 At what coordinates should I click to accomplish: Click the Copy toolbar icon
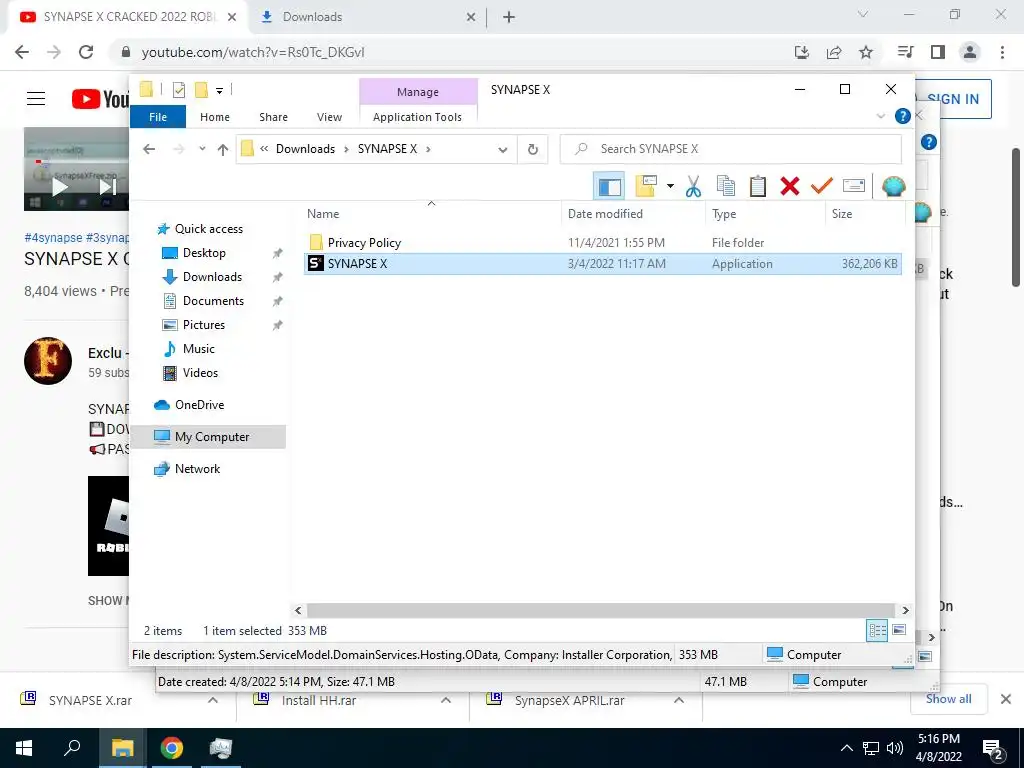pos(726,187)
